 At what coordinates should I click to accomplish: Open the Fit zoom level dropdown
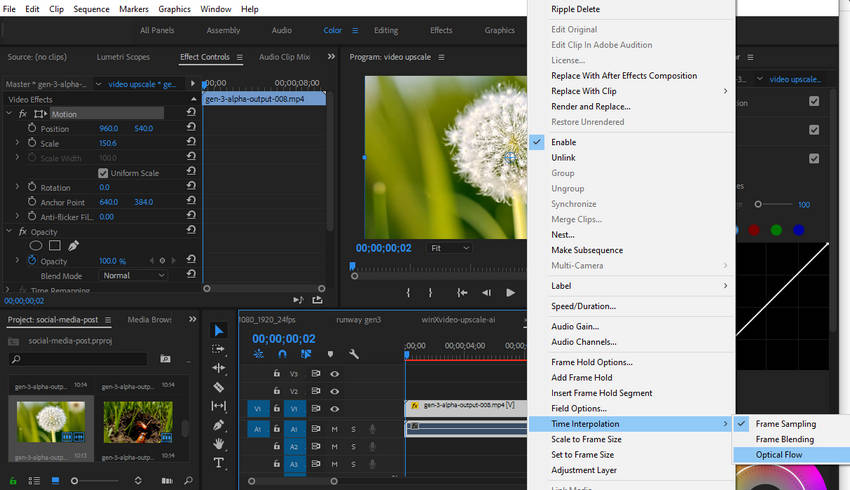point(449,248)
